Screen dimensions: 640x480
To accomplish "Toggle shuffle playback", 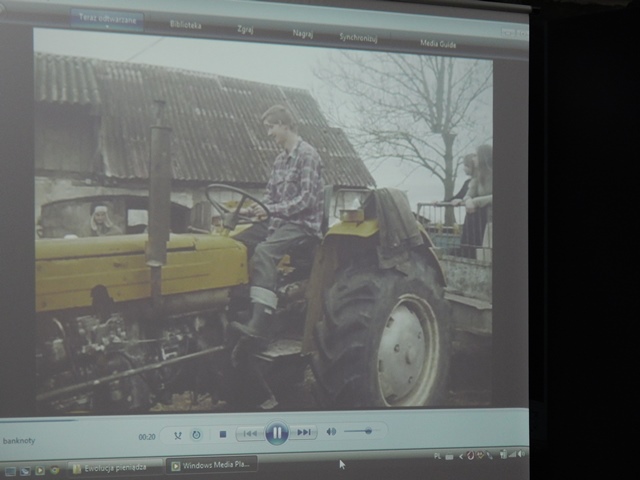I will 178,436.
